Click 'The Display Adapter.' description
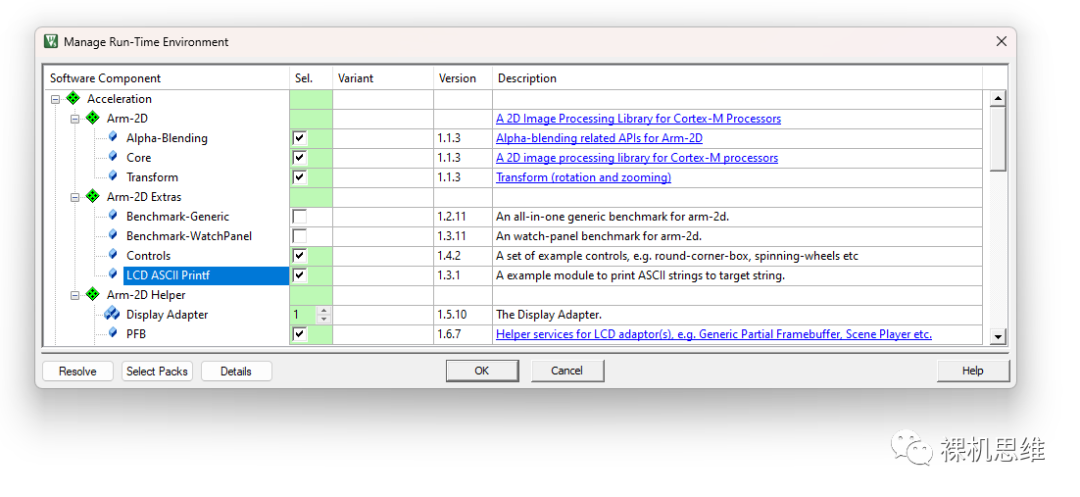Image resolution: width=1080 pixels, height=497 pixels. click(x=549, y=315)
